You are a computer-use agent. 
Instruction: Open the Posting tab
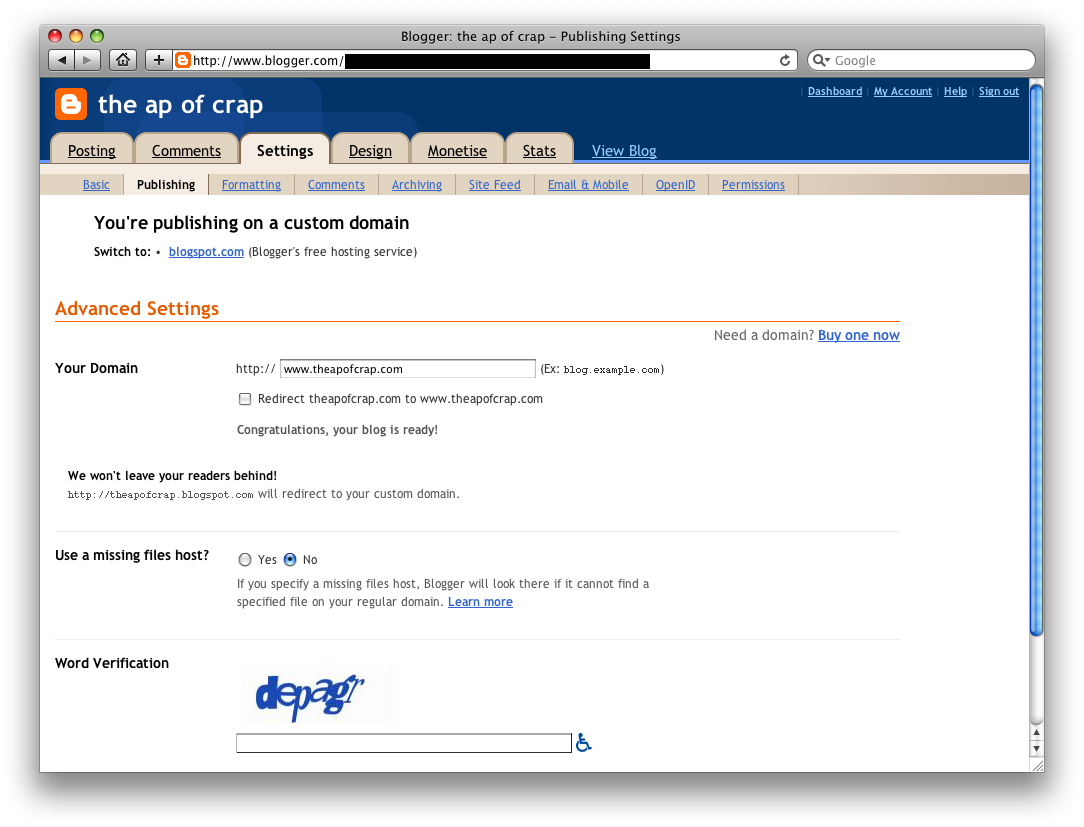click(92, 150)
